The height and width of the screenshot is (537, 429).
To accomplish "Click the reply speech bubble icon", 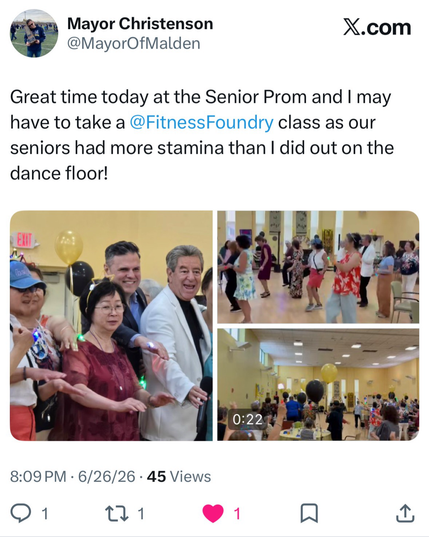I will tap(21, 513).
